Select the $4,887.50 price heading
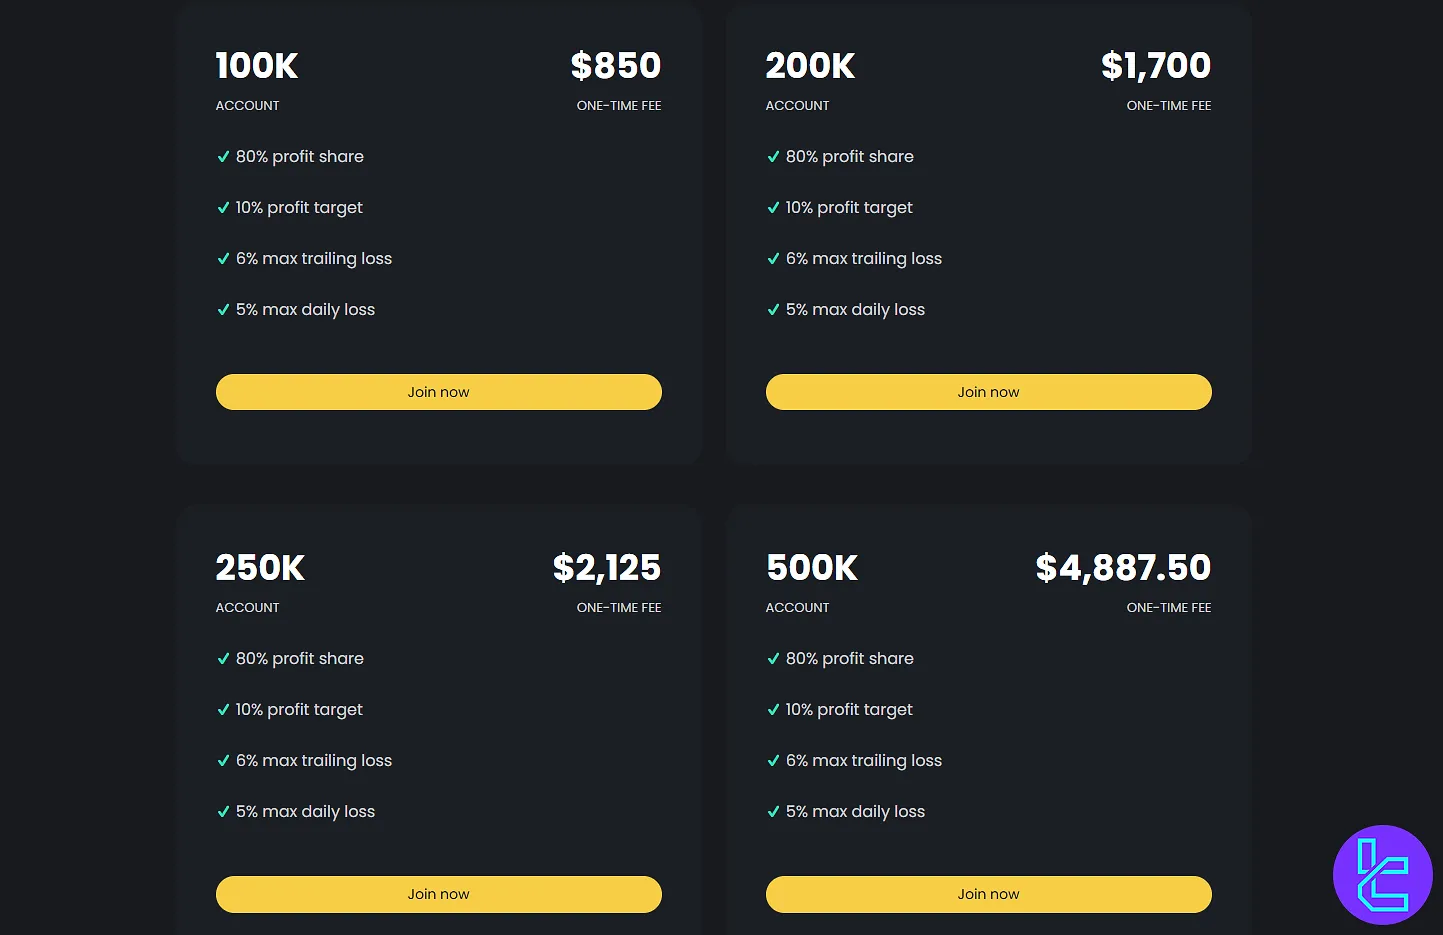Viewport: 1443px width, 935px height. 1123,568
